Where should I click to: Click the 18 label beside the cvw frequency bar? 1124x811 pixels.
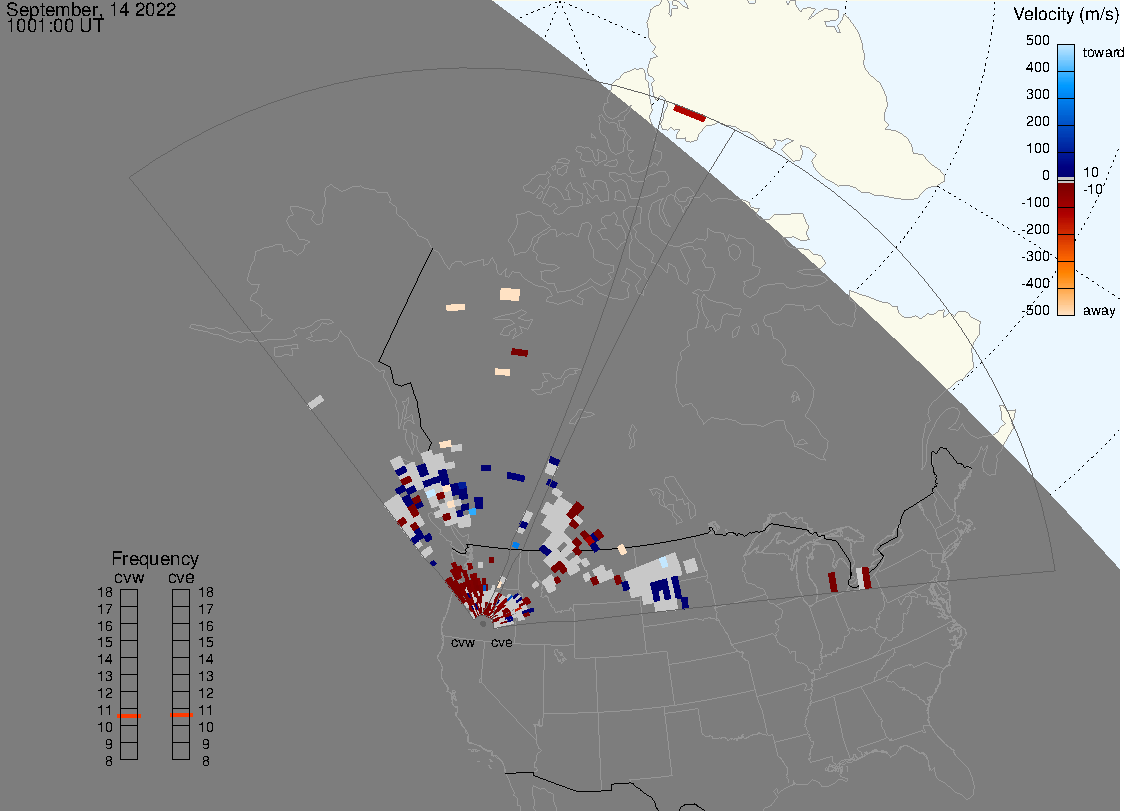click(x=105, y=593)
